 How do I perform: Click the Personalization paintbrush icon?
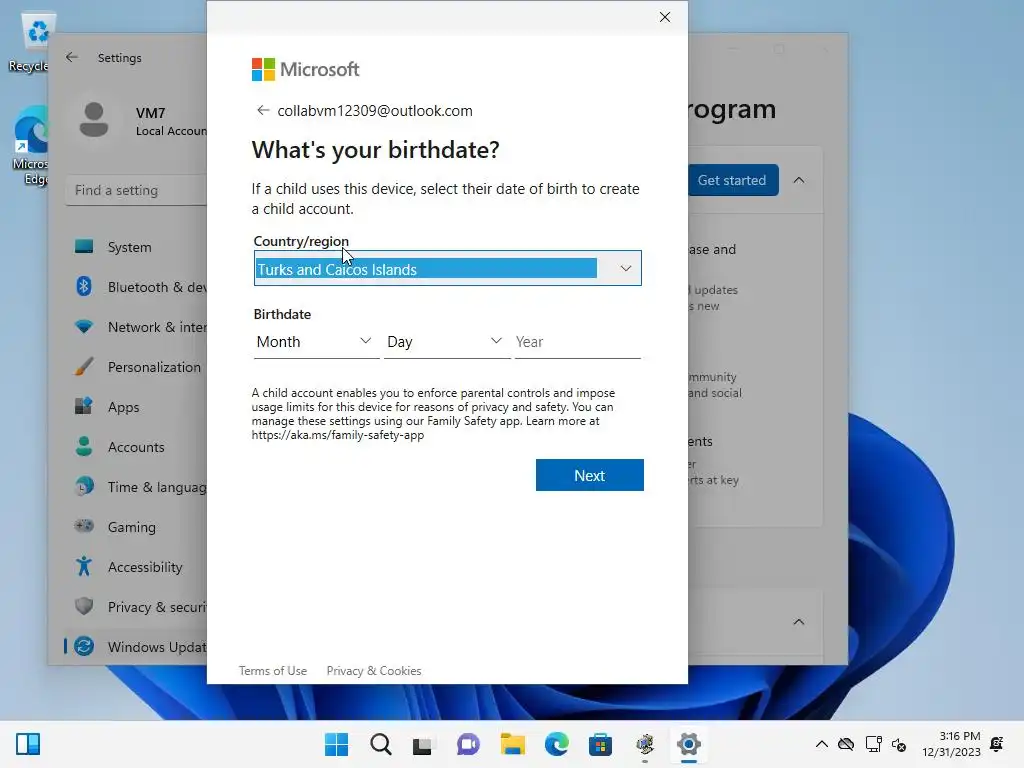coord(84,366)
